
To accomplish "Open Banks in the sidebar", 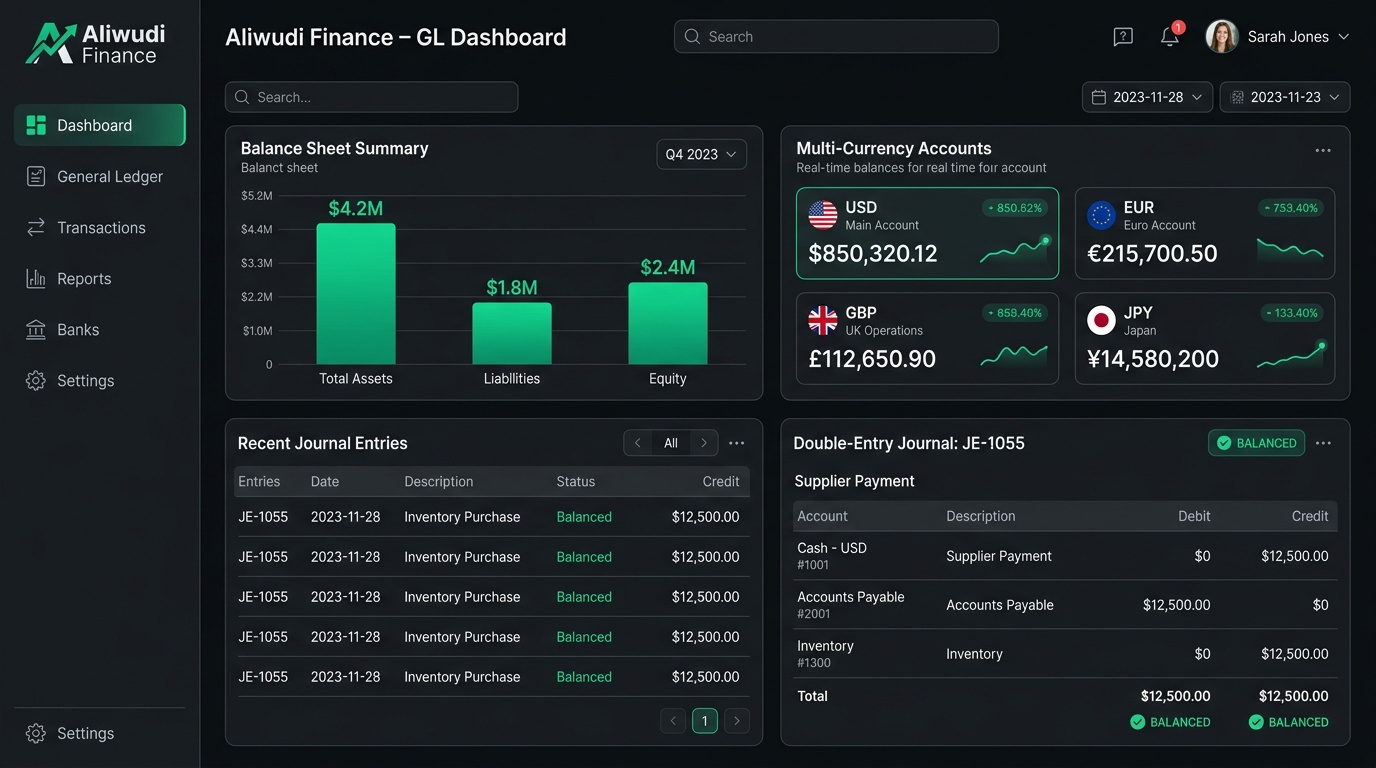I will [x=100, y=329].
